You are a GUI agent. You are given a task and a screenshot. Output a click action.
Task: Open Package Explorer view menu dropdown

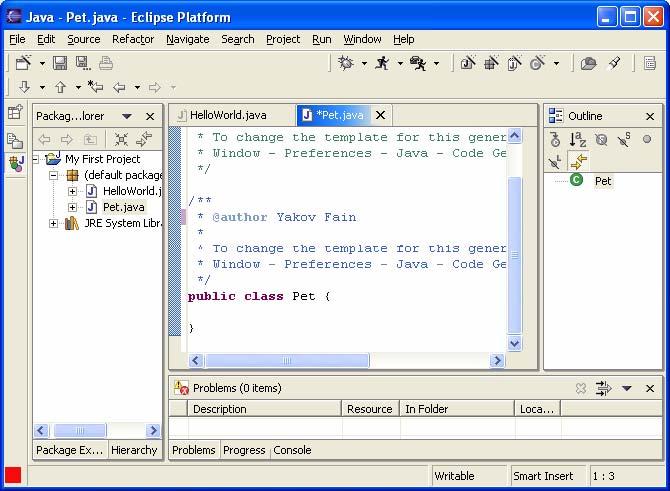tap(126, 116)
